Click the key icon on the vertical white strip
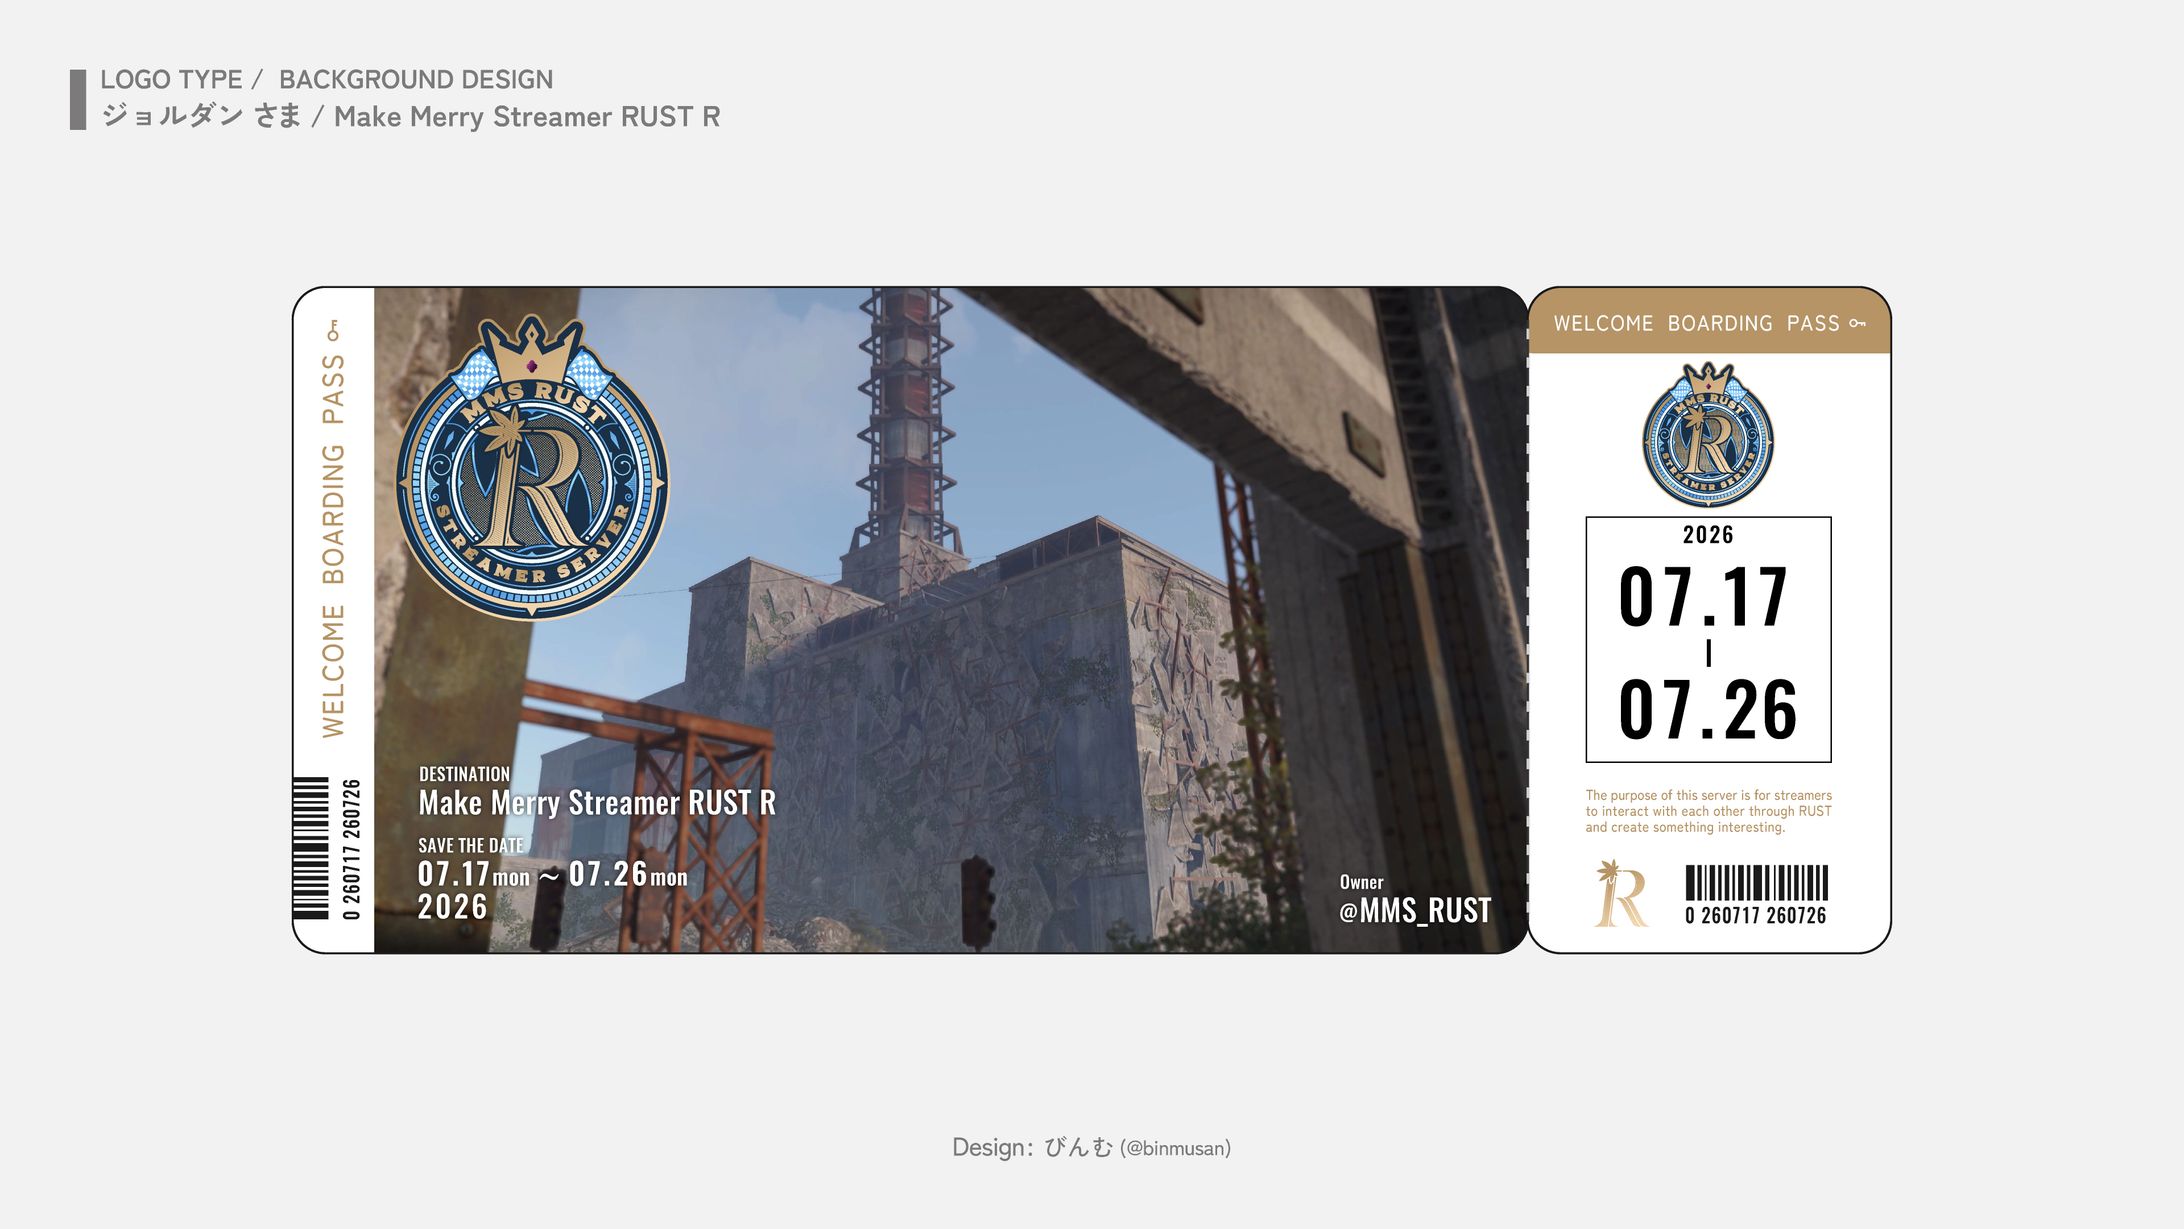 tap(333, 330)
